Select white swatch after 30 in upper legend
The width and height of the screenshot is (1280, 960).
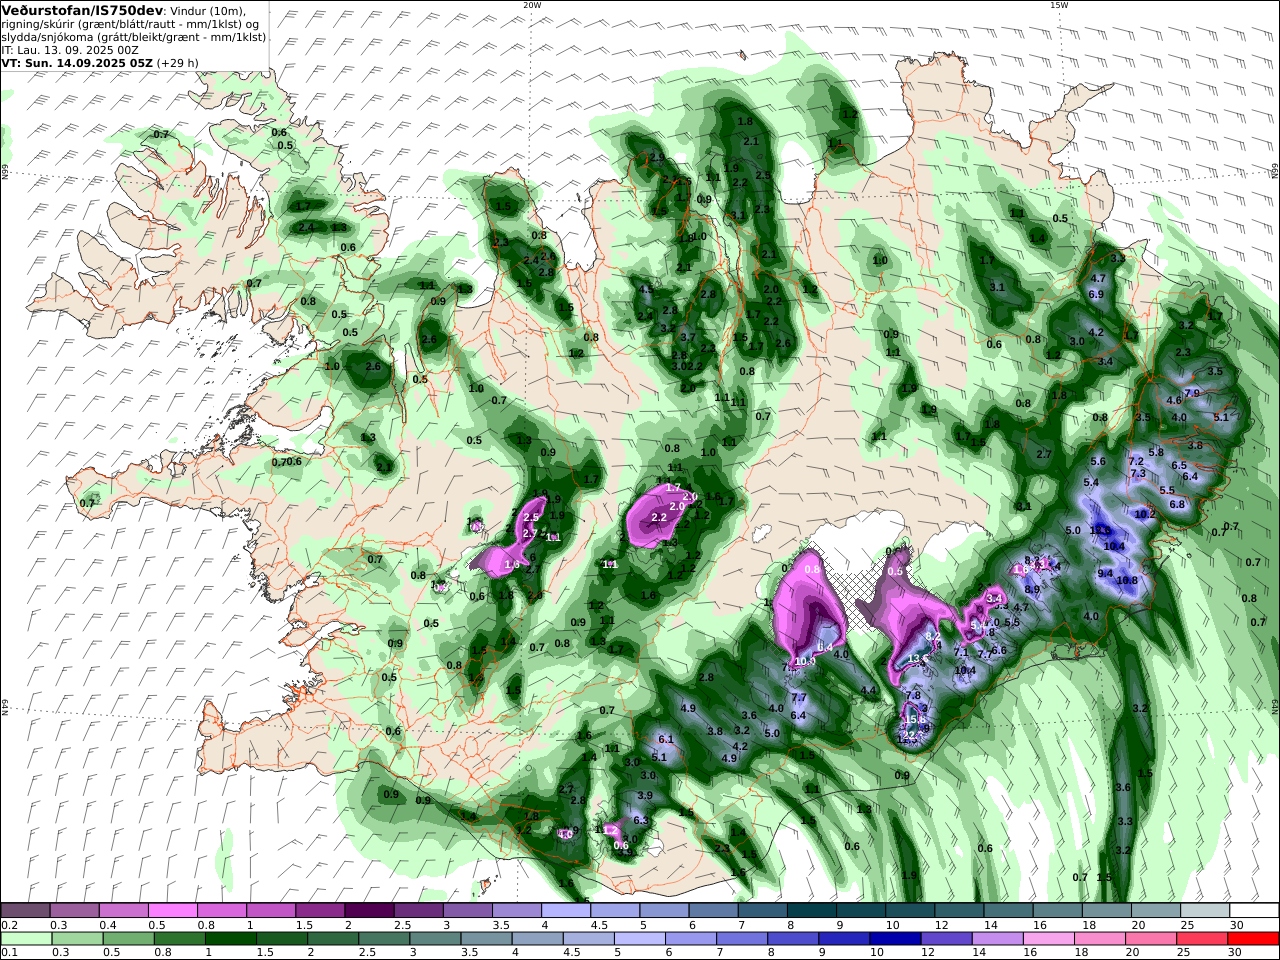[1254, 910]
